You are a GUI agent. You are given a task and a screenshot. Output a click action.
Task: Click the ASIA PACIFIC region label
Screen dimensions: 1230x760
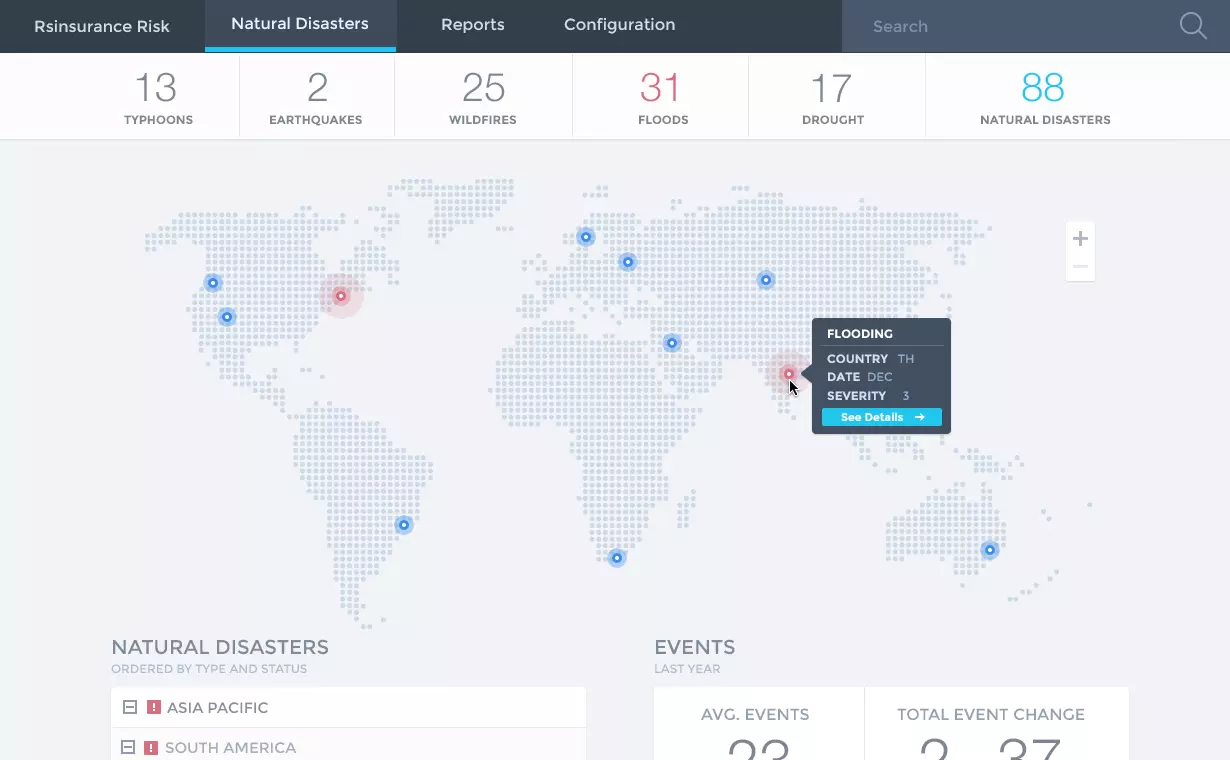pos(218,708)
